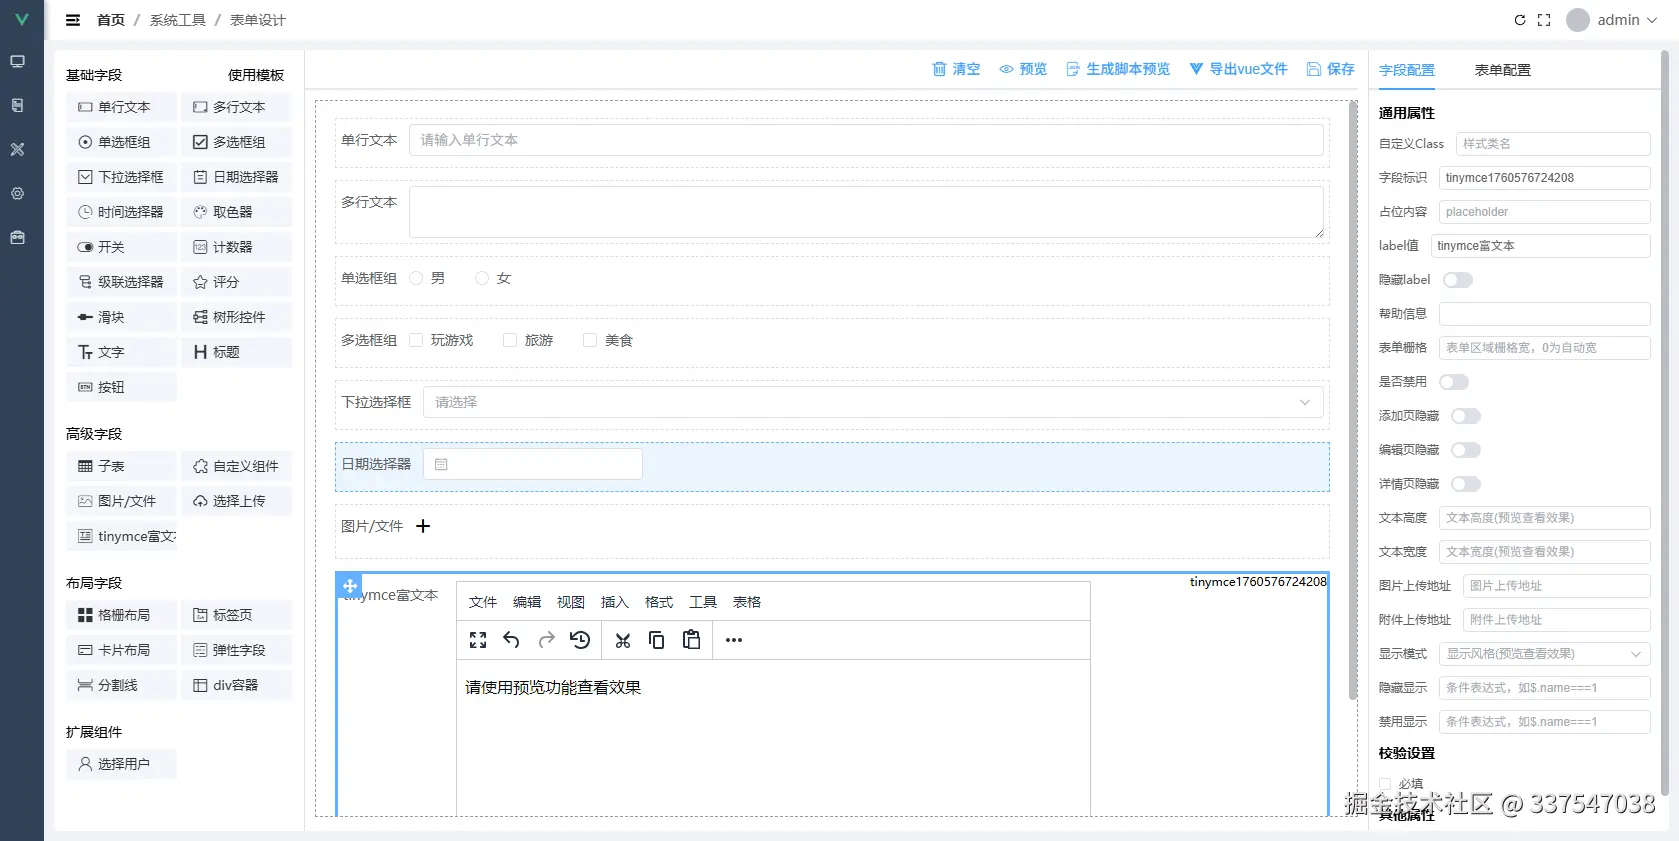1679x841 pixels.
Task: Click the calendar icon in date picker field
Action: pyautogui.click(x=441, y=464)
